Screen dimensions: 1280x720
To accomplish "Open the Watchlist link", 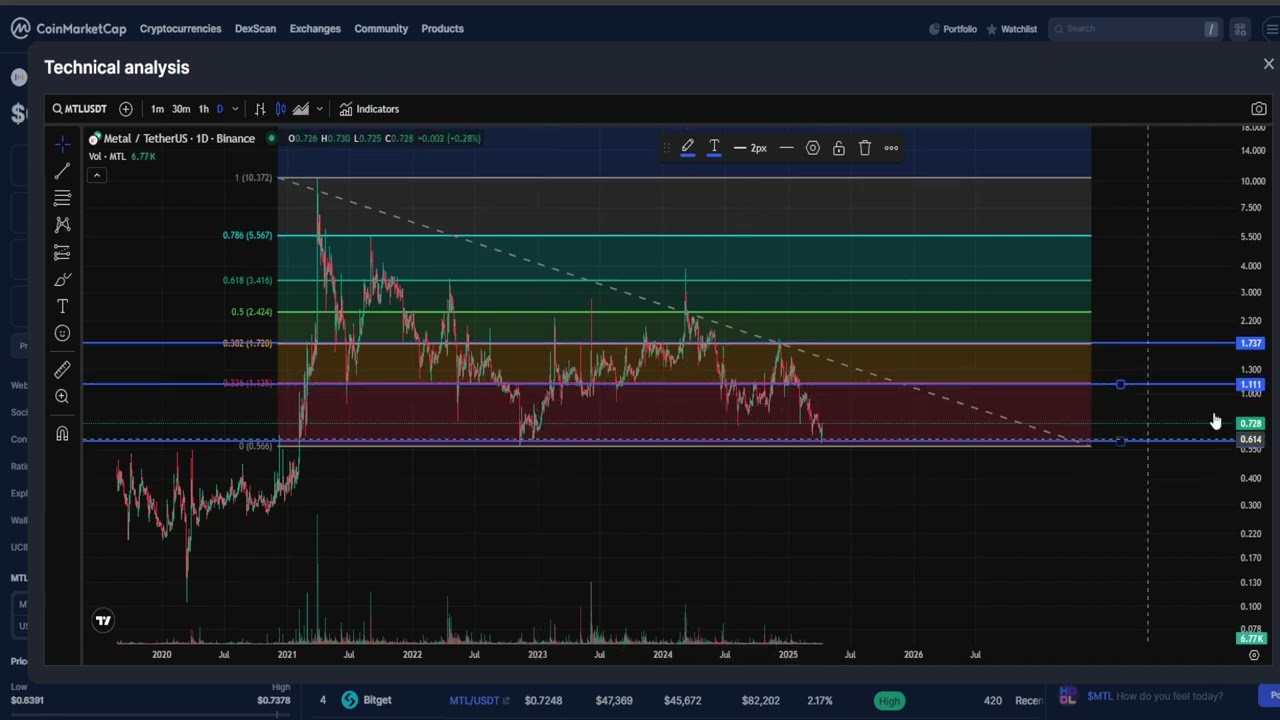I will [1012, 29].
